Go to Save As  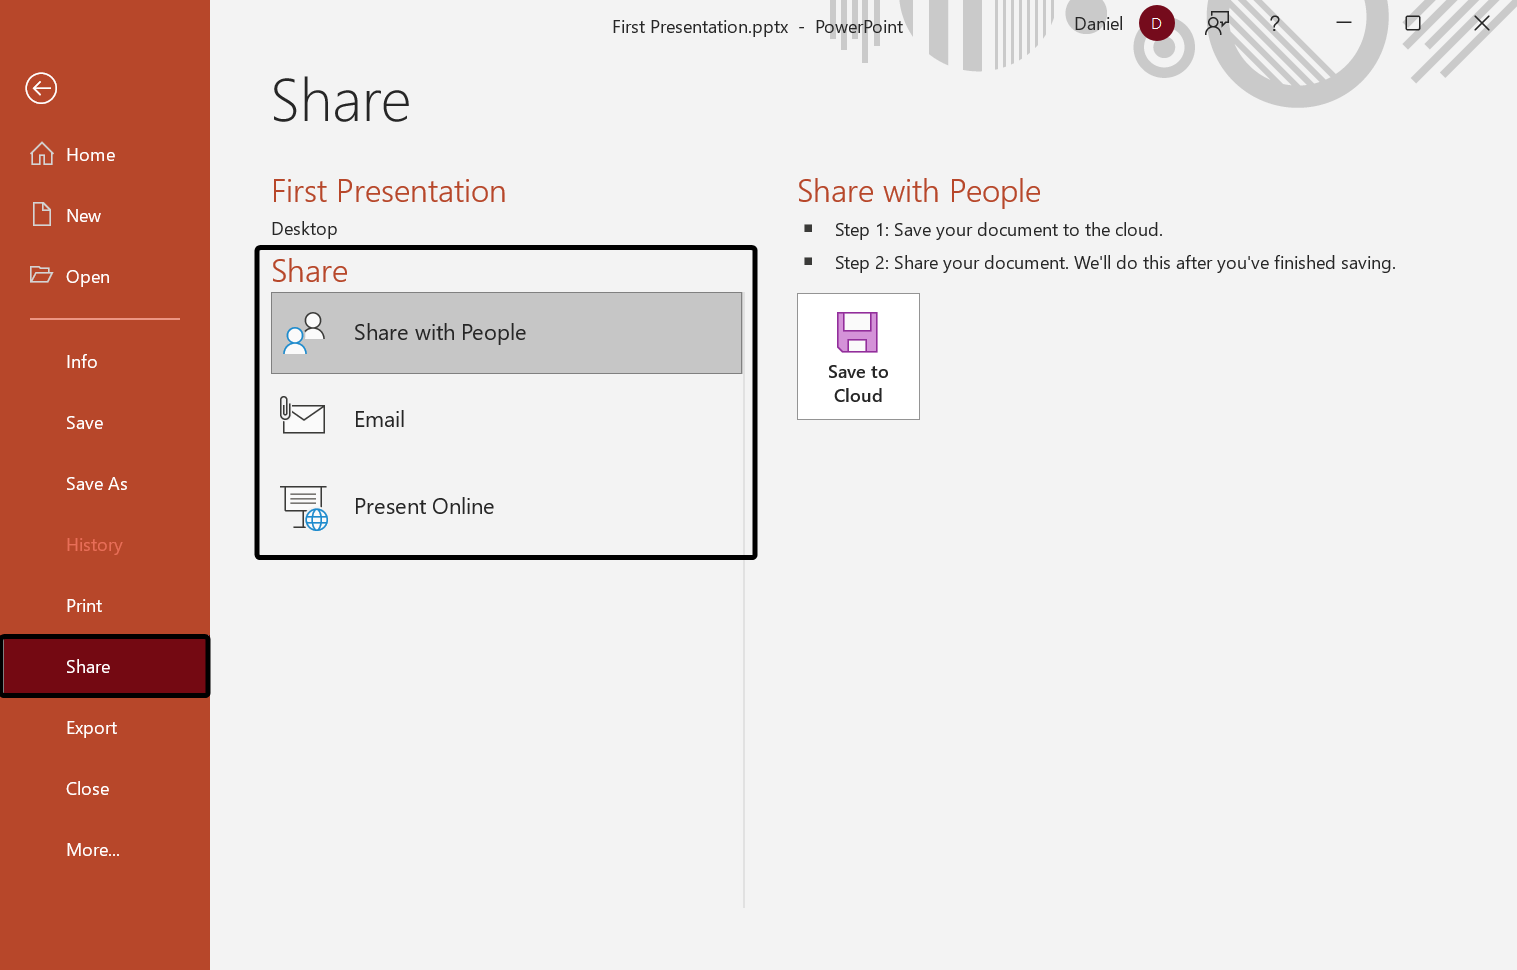tap(97, 484)
